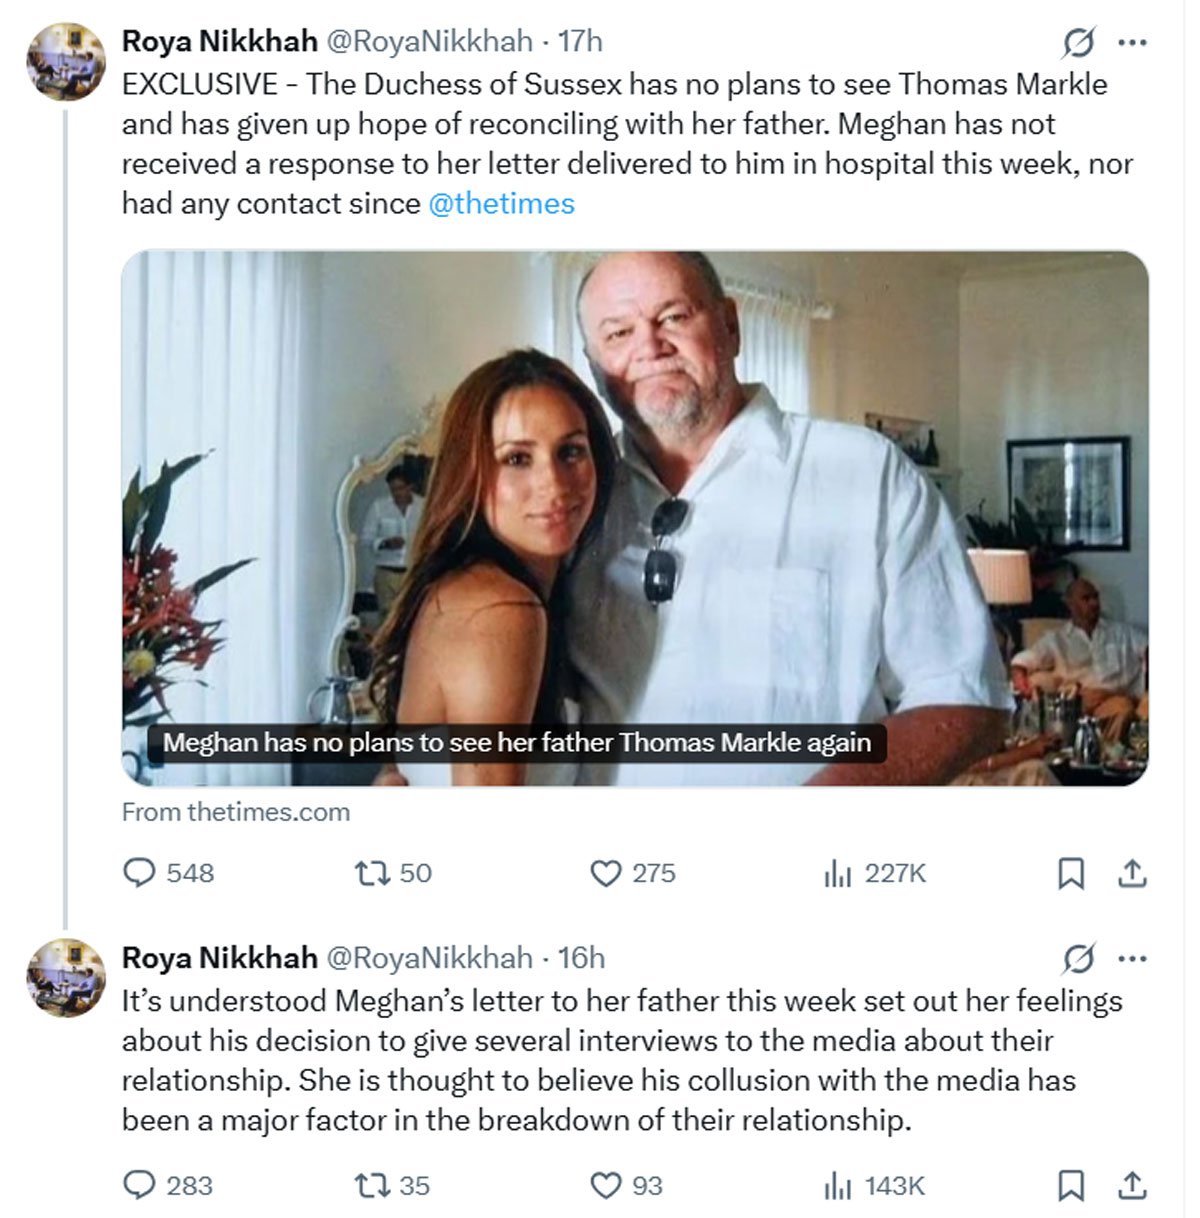View analytics of the 143K views tweet
Image resolution: width=1200 pixels, height=1218 pixels.
837,1186
